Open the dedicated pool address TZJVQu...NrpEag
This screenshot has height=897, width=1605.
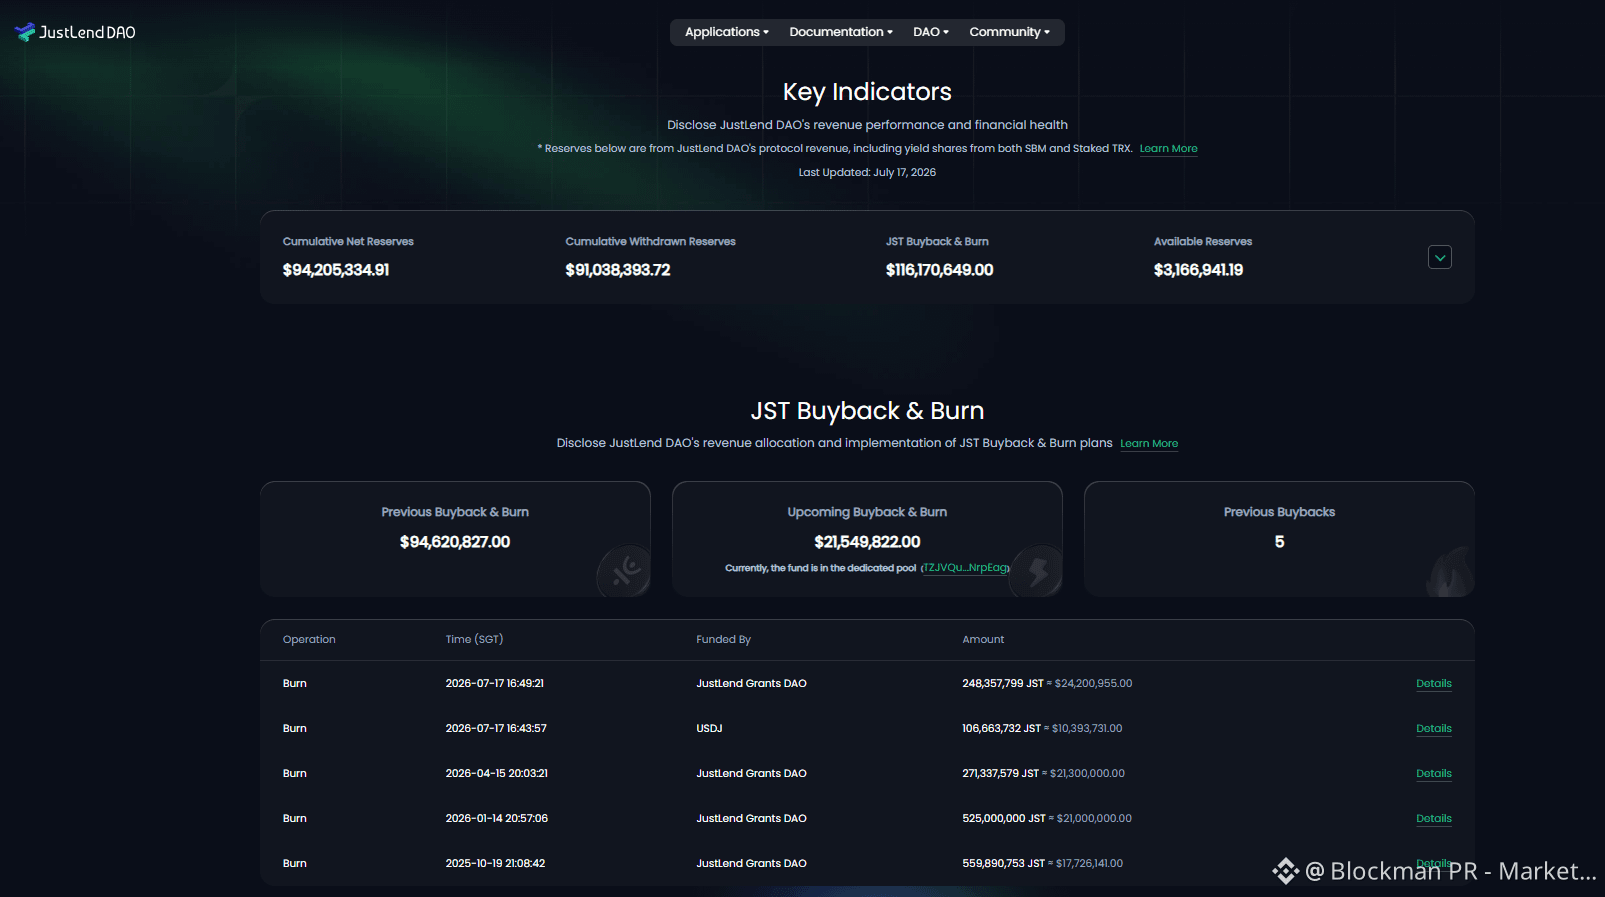(965, 567)
